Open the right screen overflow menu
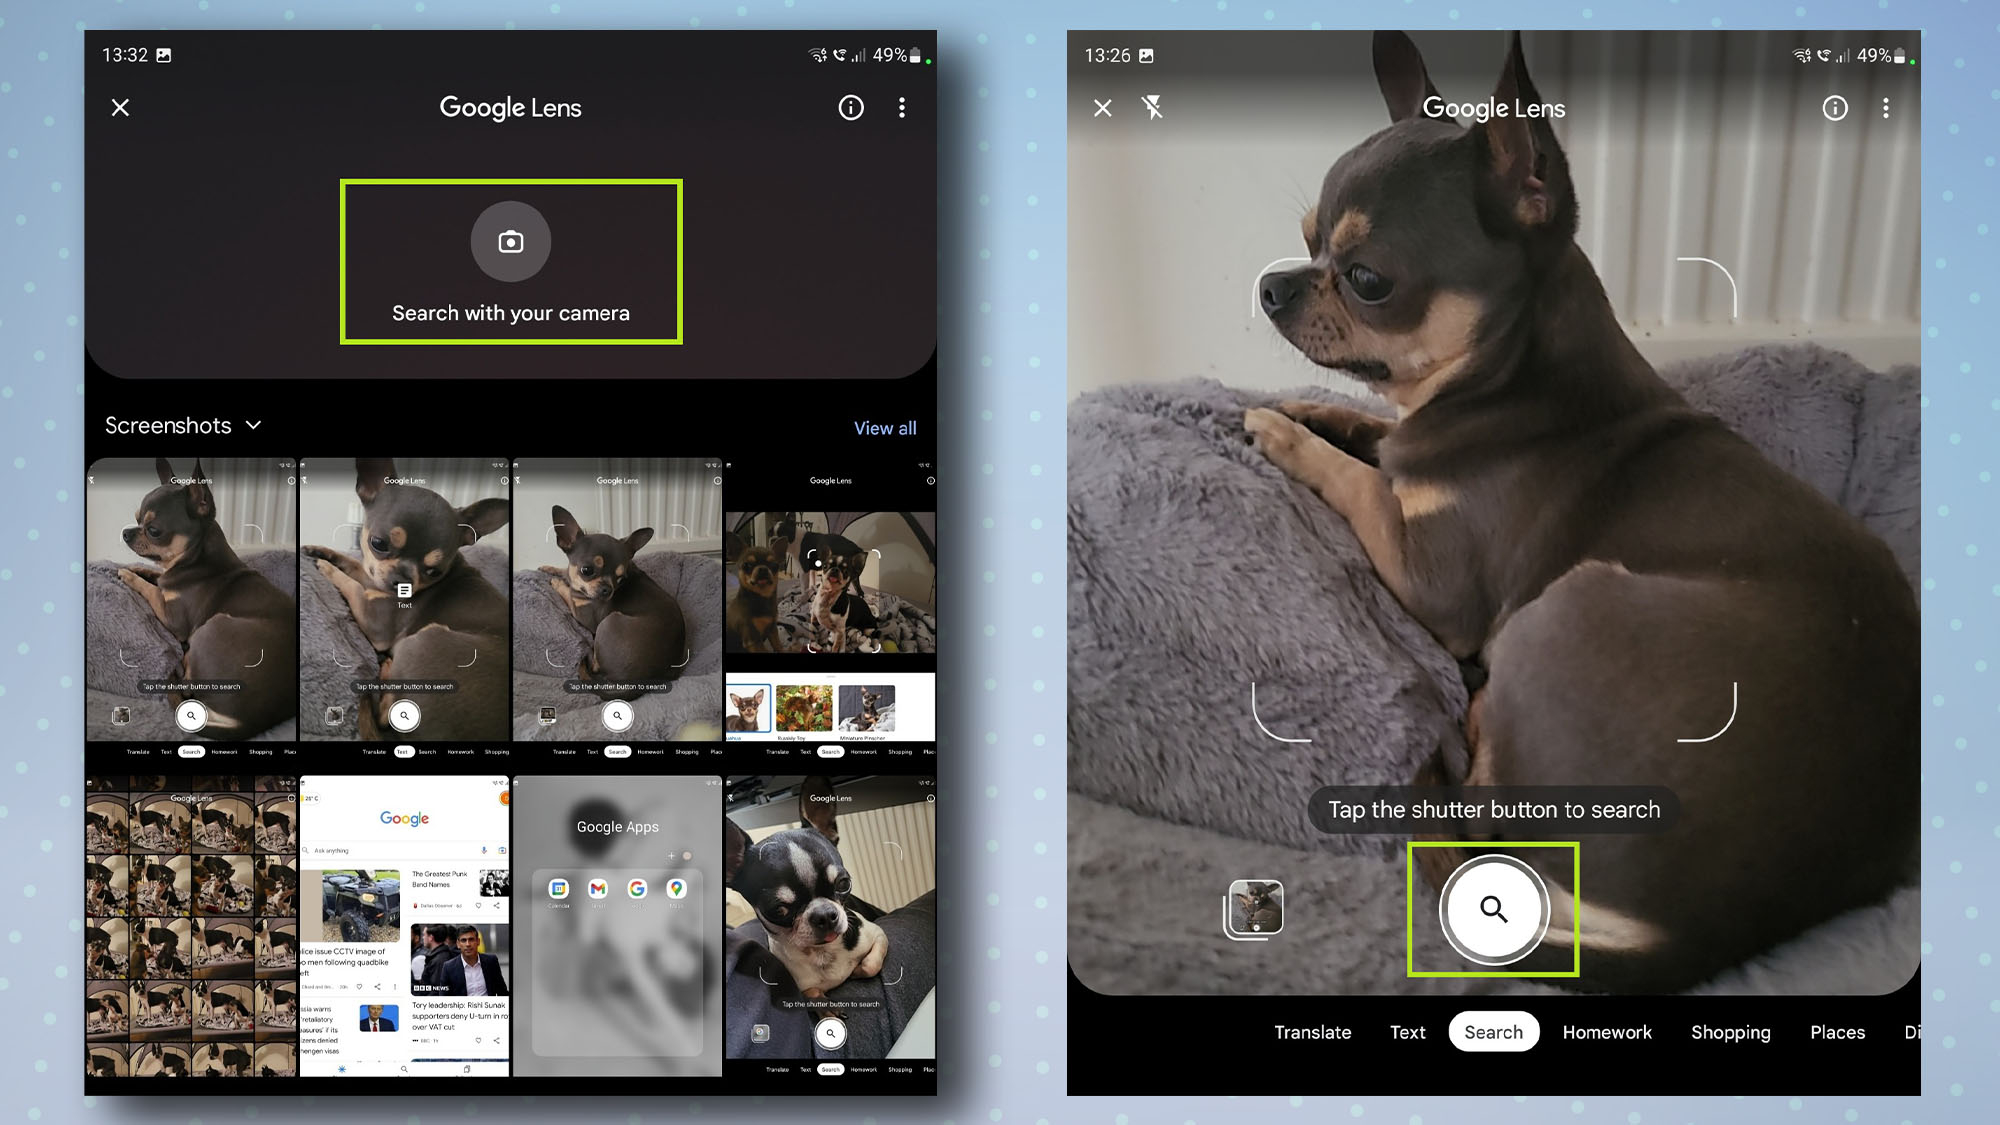The height and width of the screenshot is (1125, 2000). 1885,107
